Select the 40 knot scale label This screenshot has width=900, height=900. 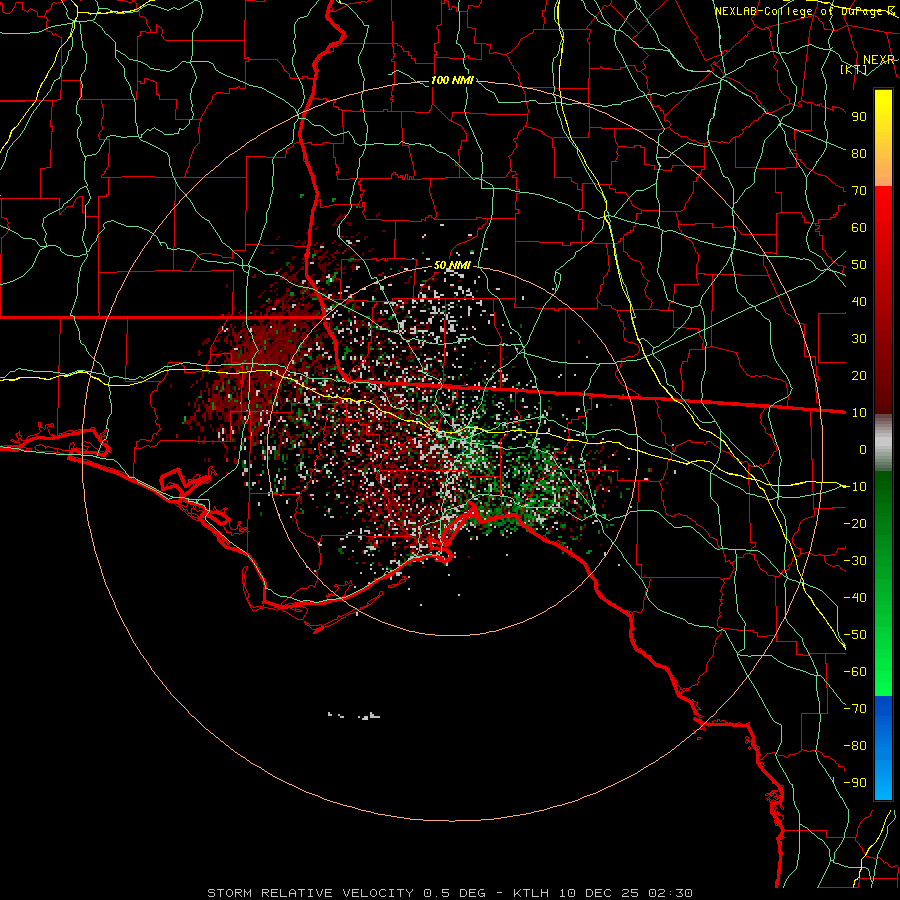(x=859, y=302)
